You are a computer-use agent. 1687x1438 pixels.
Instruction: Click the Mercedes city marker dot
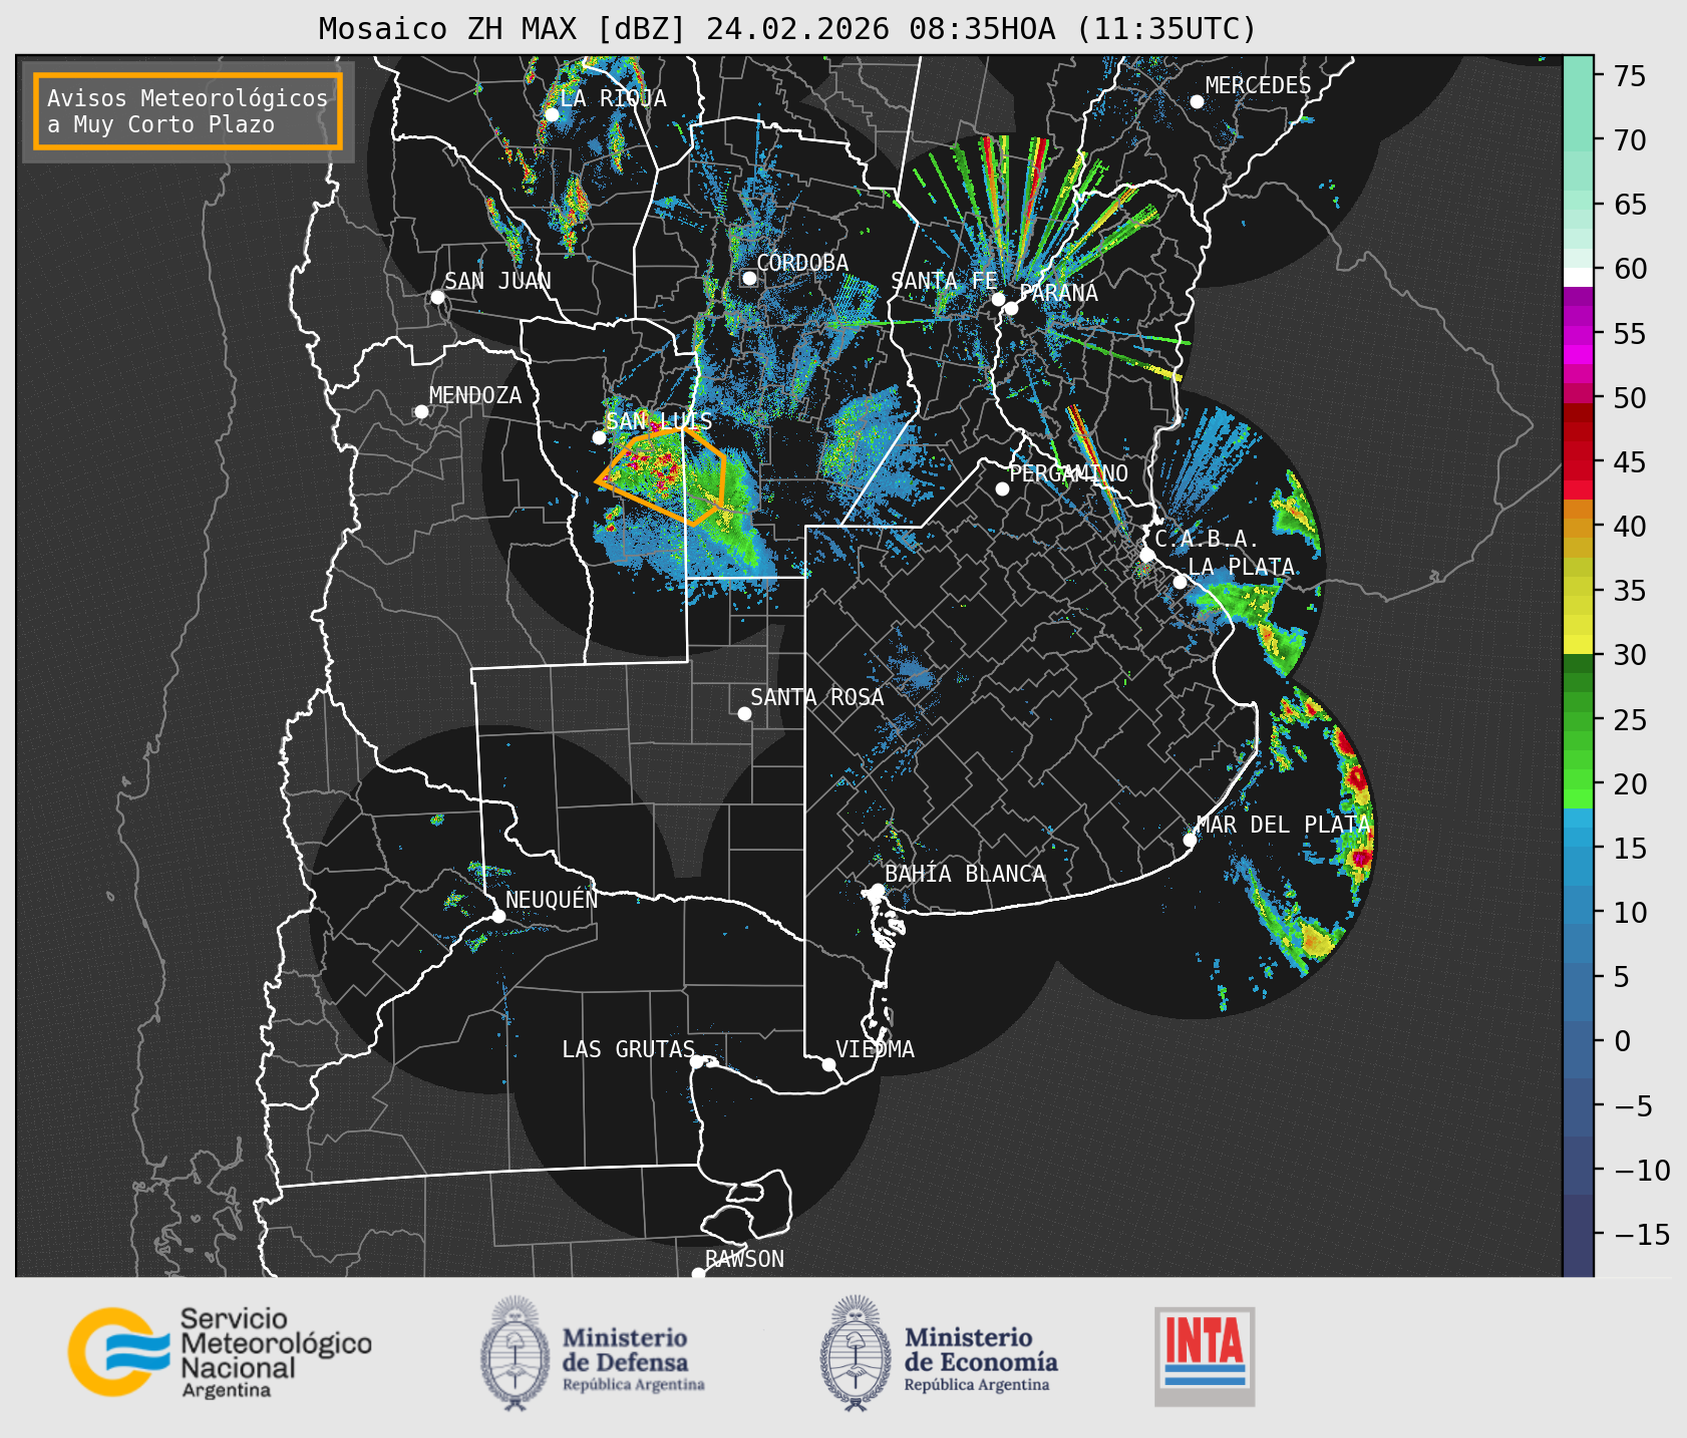point(1196,102)
